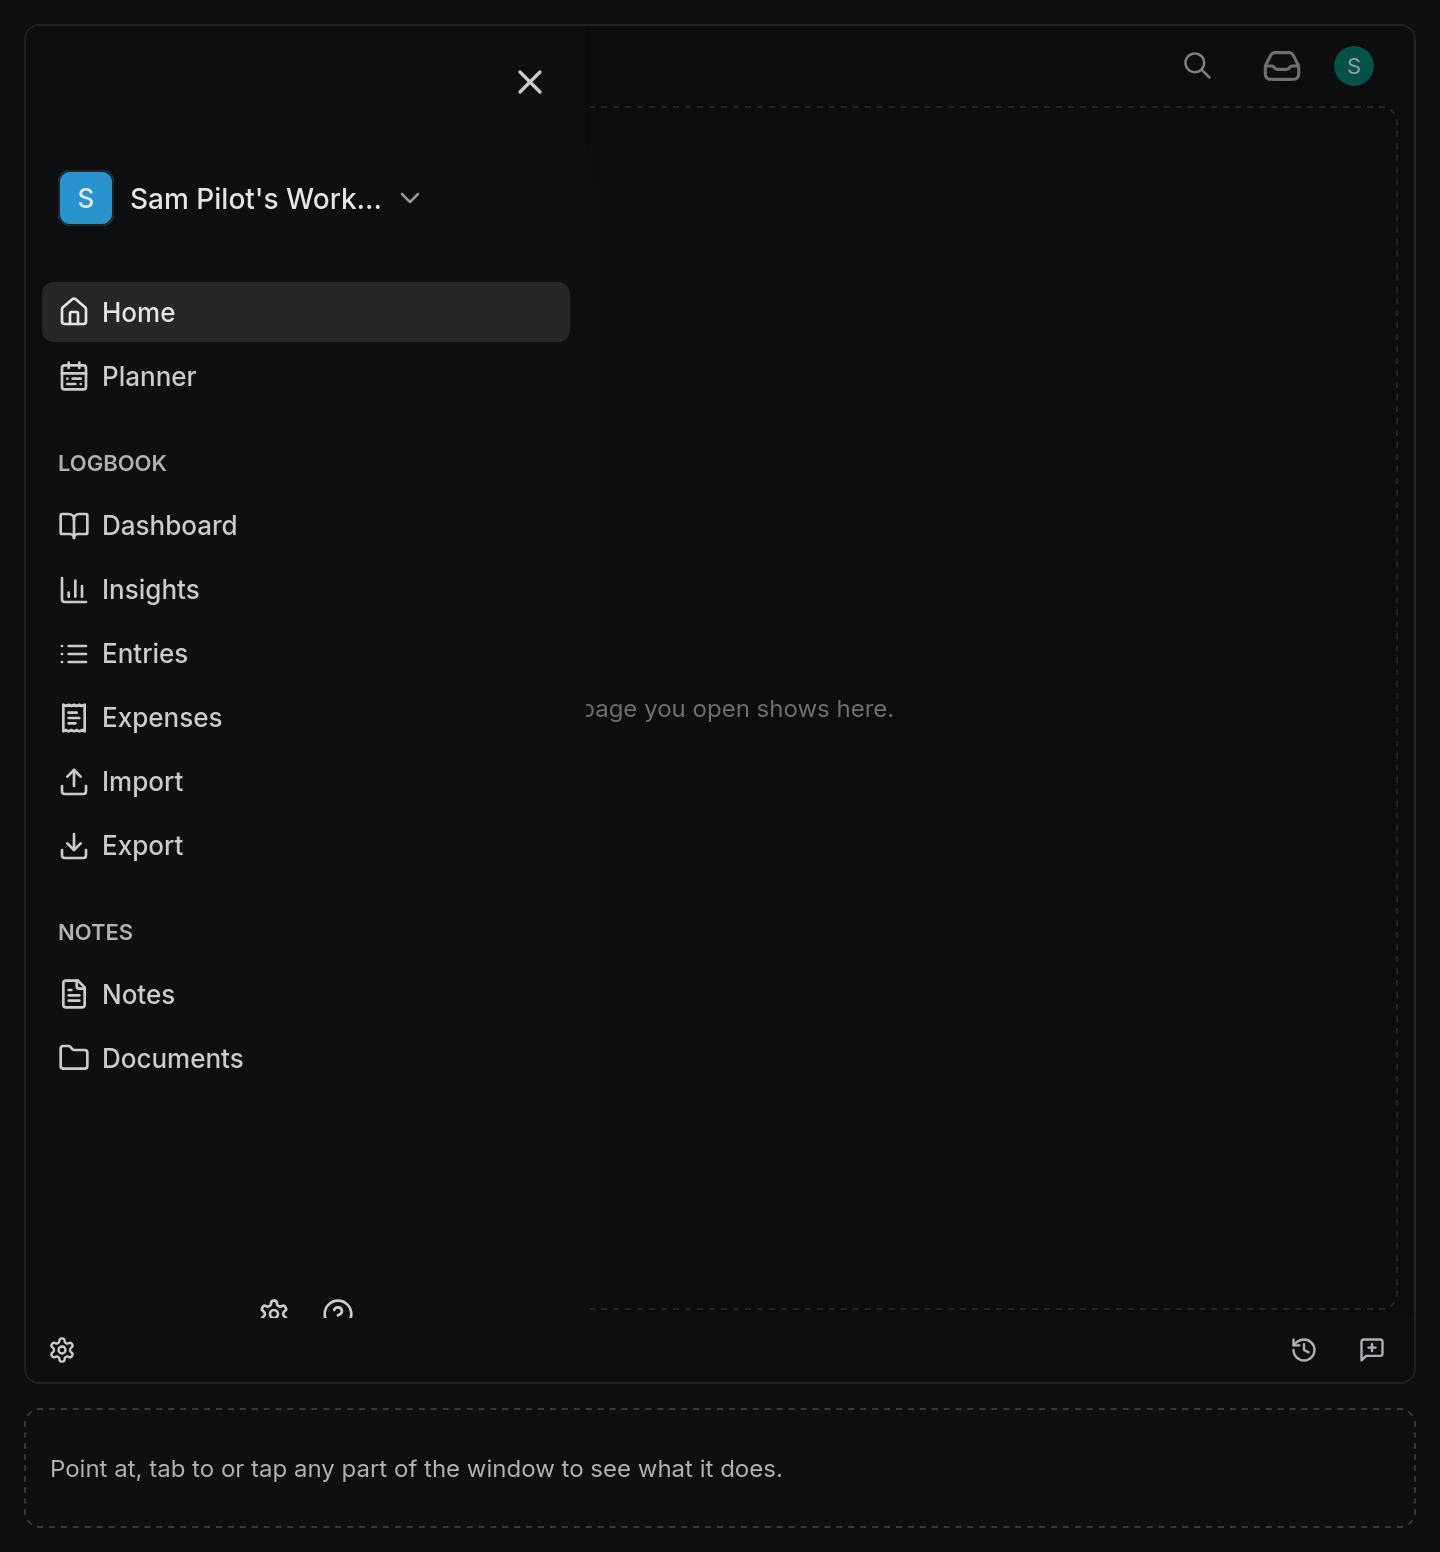Click the add comment feedback icon
This screenshot has width=1440, height=1552.
(x=1372, y=1350)
